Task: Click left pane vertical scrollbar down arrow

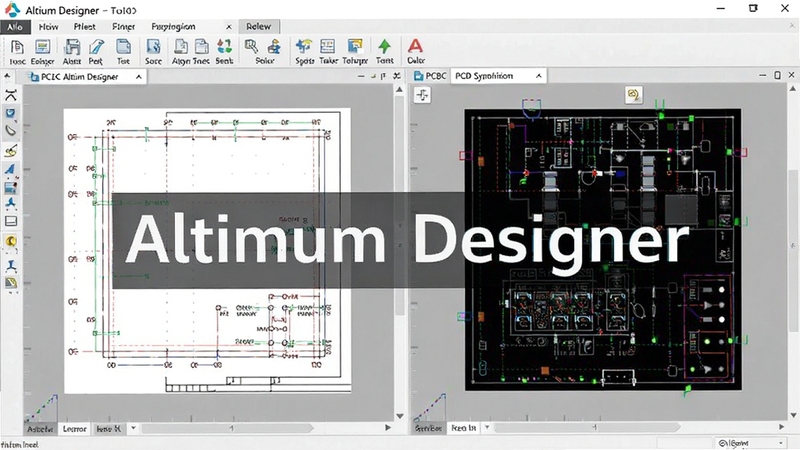Action: pos(399,416)
